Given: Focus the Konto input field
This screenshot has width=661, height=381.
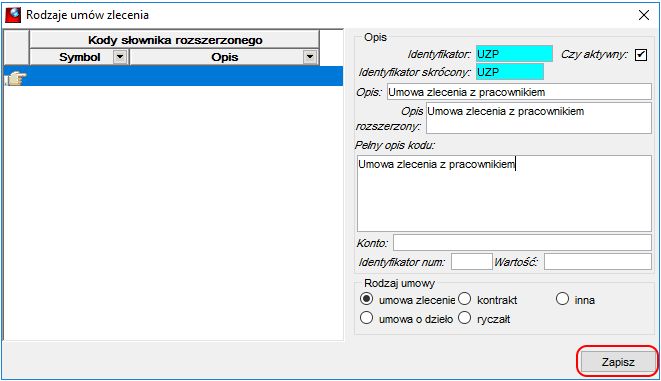Looking at the screenshot, I should (522, 243).
